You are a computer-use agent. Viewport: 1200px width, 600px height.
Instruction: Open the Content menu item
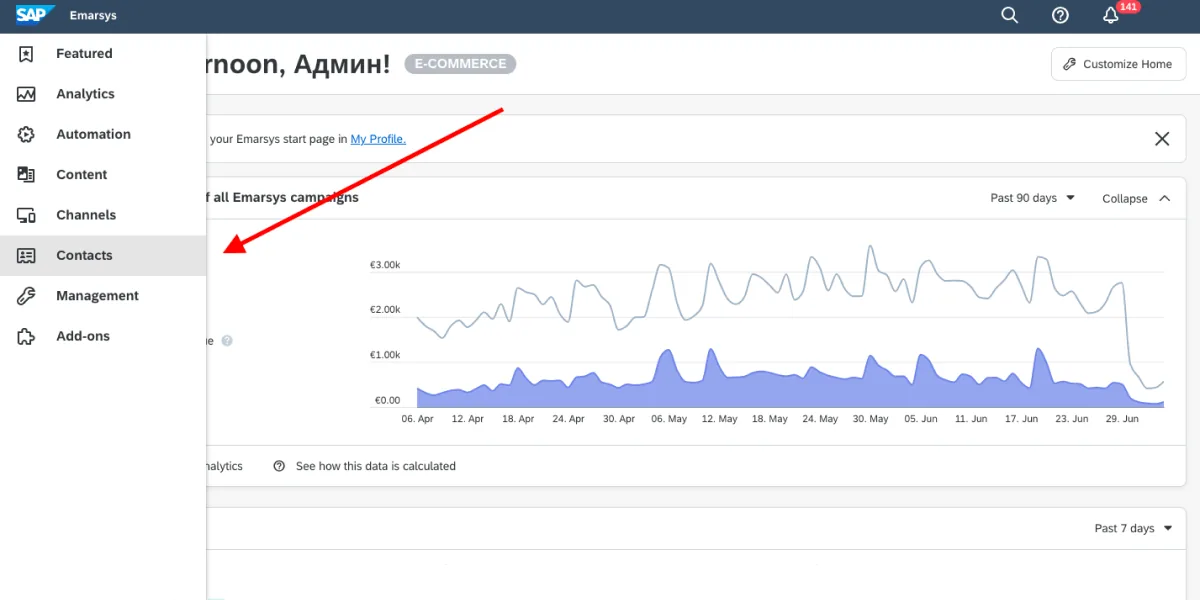pos(103,175)
